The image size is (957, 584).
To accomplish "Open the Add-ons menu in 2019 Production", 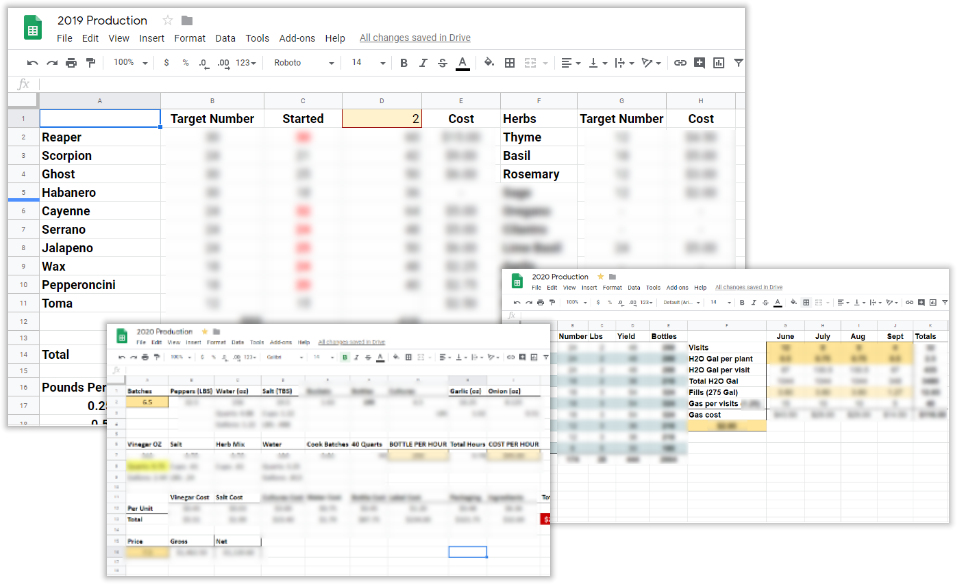I will click(x=297, y=39).
